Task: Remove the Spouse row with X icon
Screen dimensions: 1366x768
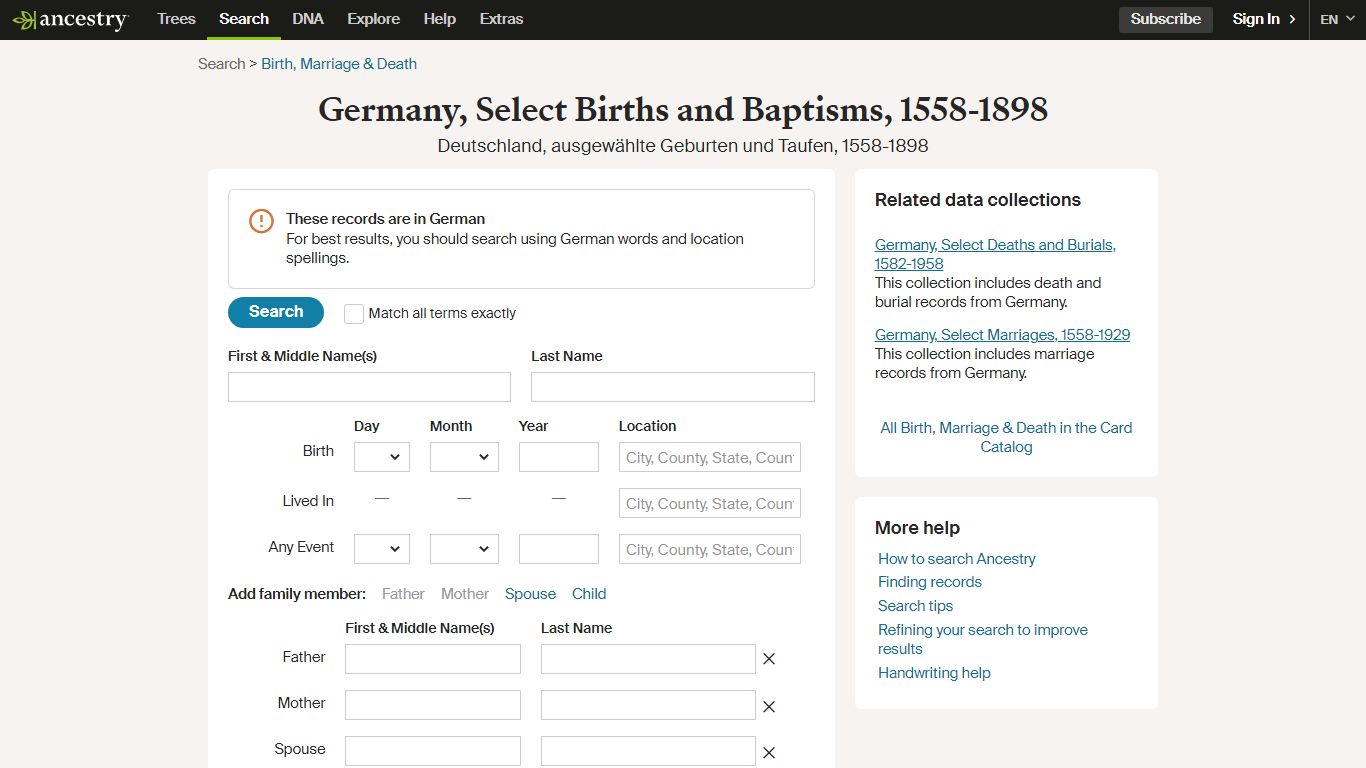Action: [x=769, y=753]
